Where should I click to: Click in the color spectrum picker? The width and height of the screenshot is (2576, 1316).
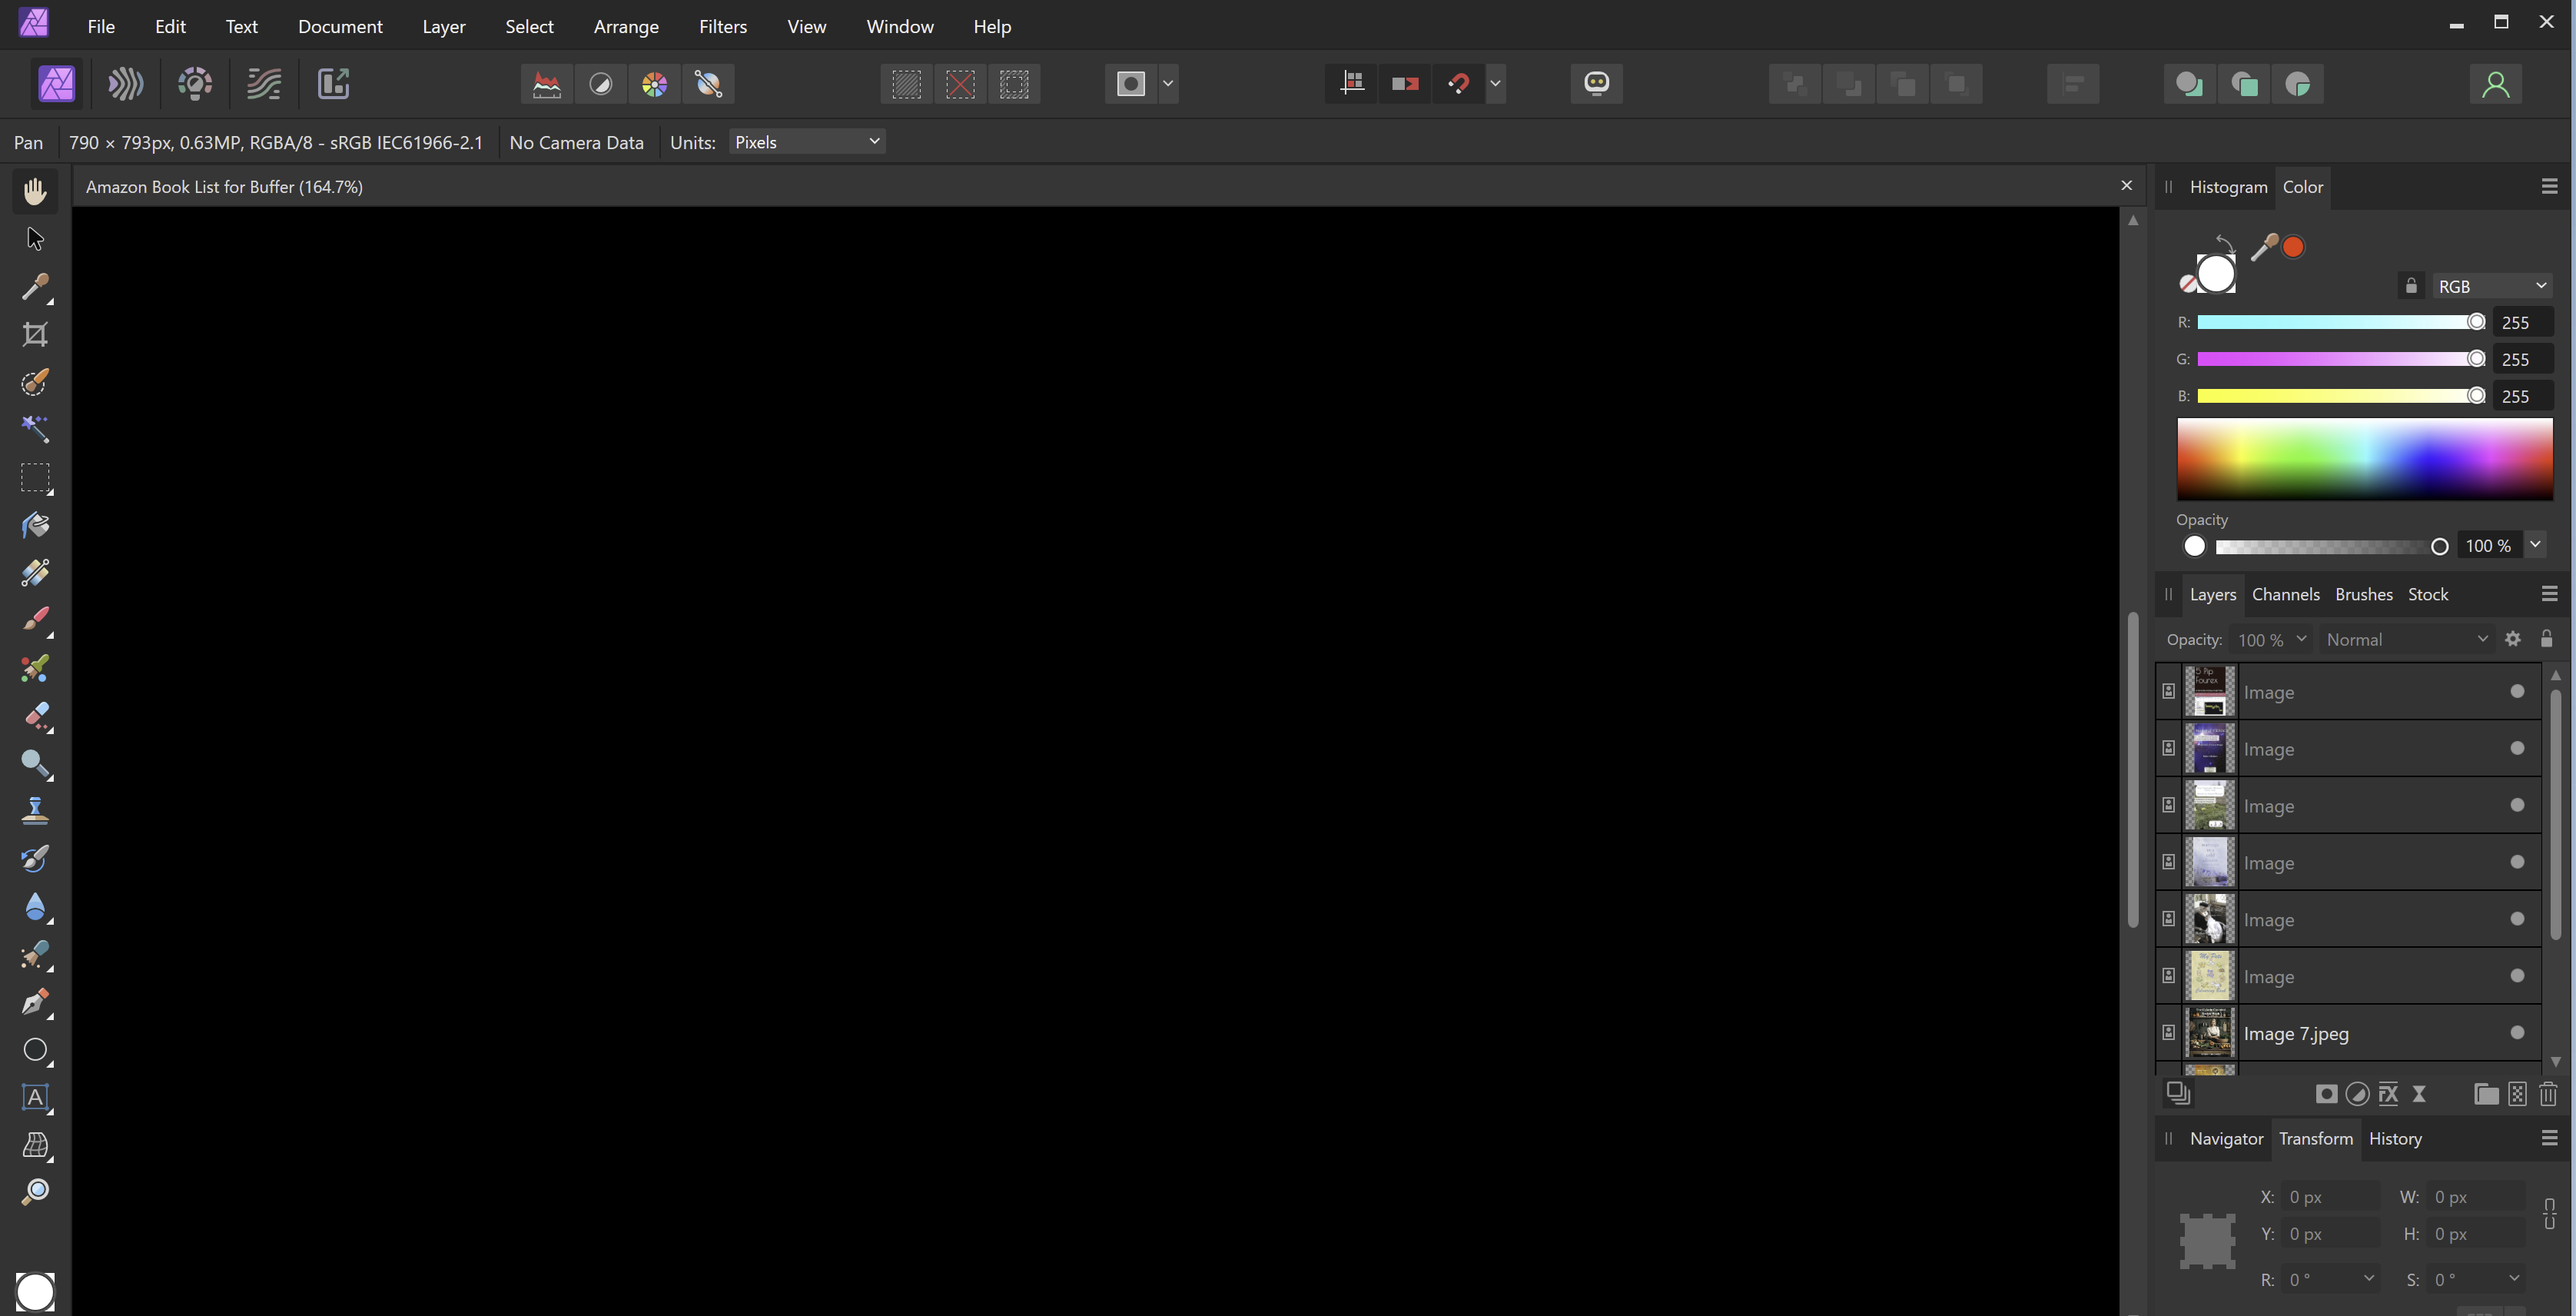click(x=2365, y=459)
